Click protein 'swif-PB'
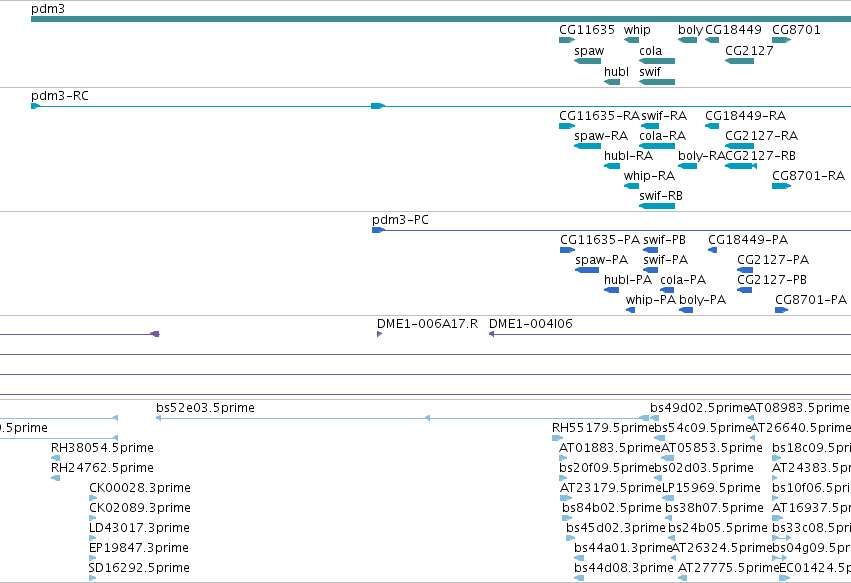This screenshot has width=851, height=583. [x=664, y=240]
